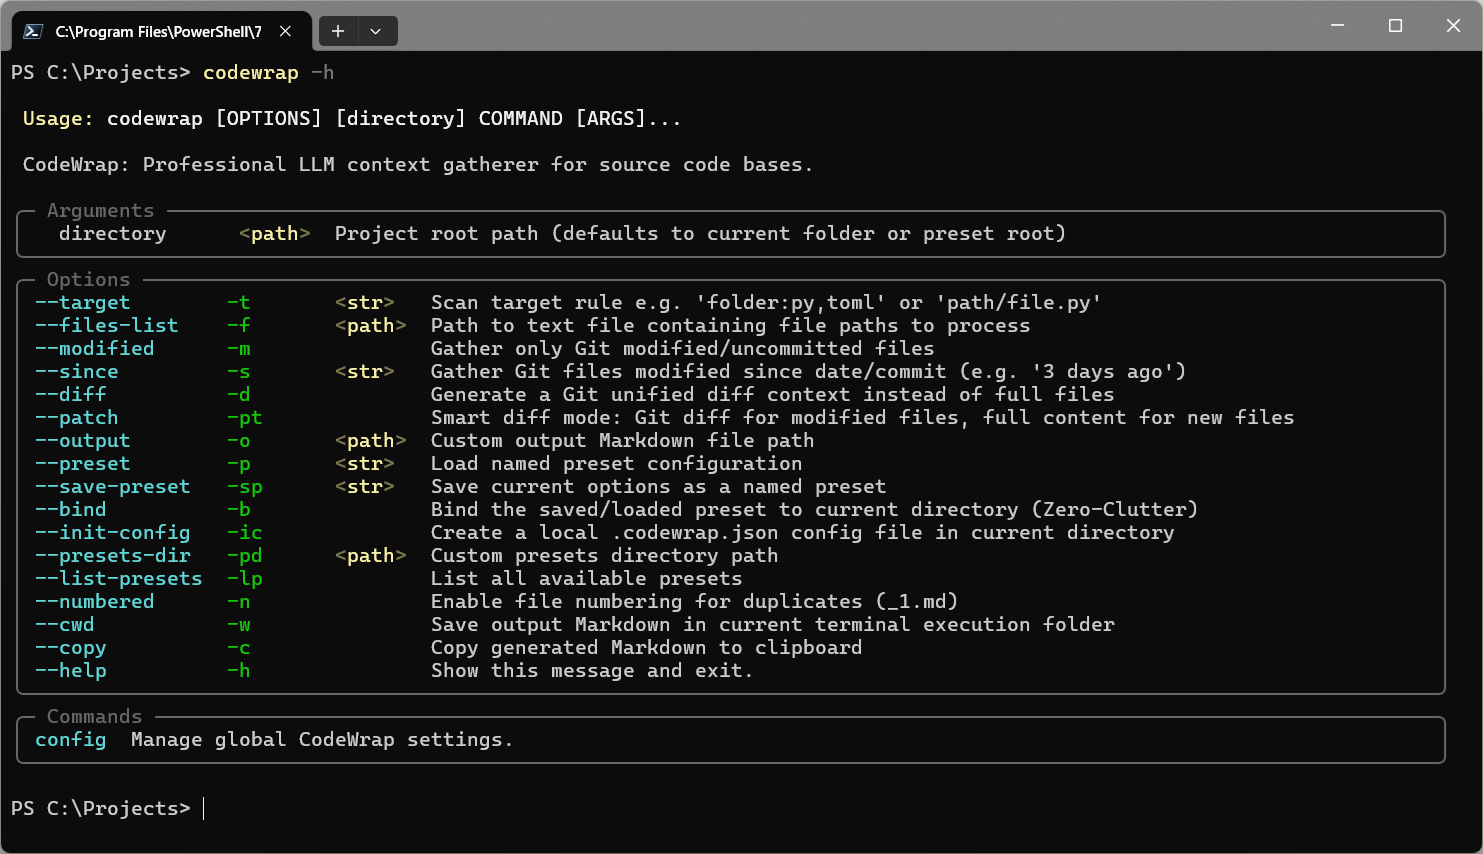Screen dimensions: 1483x854
Task: Click the '--target' option text
Action: [x=83, y=303]
